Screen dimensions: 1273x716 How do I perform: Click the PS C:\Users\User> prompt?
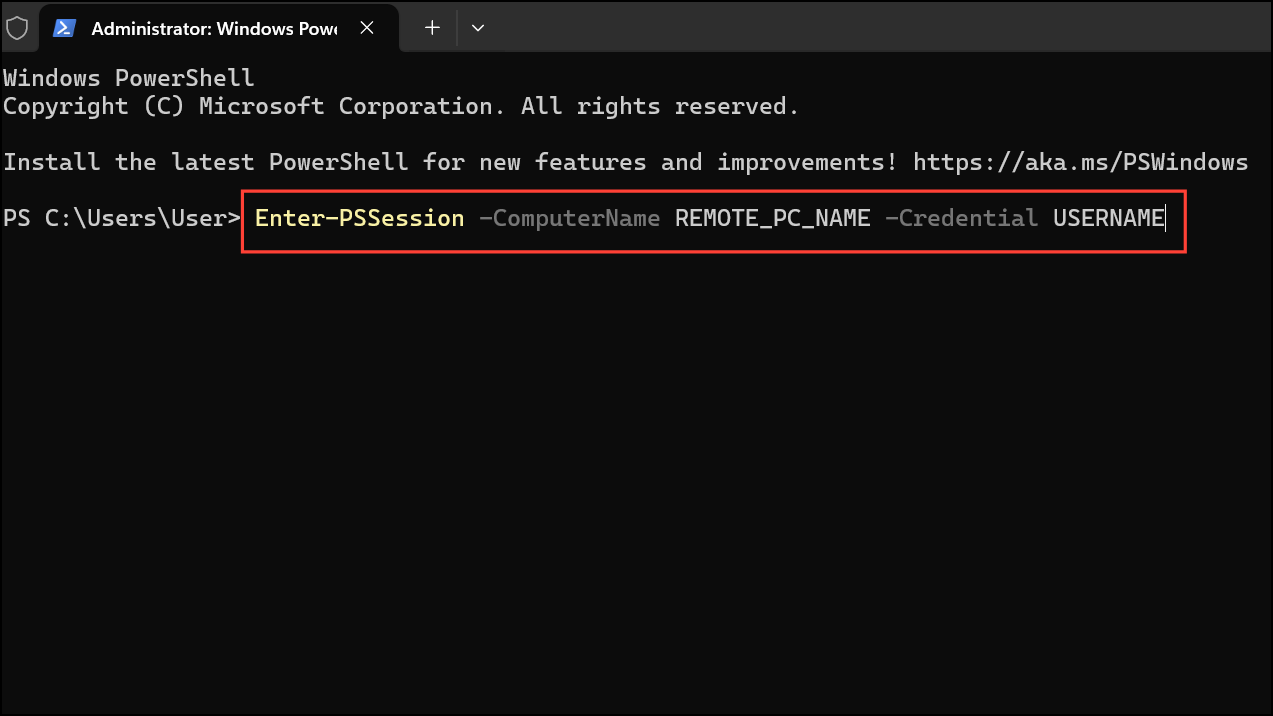[x=121, y=218]
